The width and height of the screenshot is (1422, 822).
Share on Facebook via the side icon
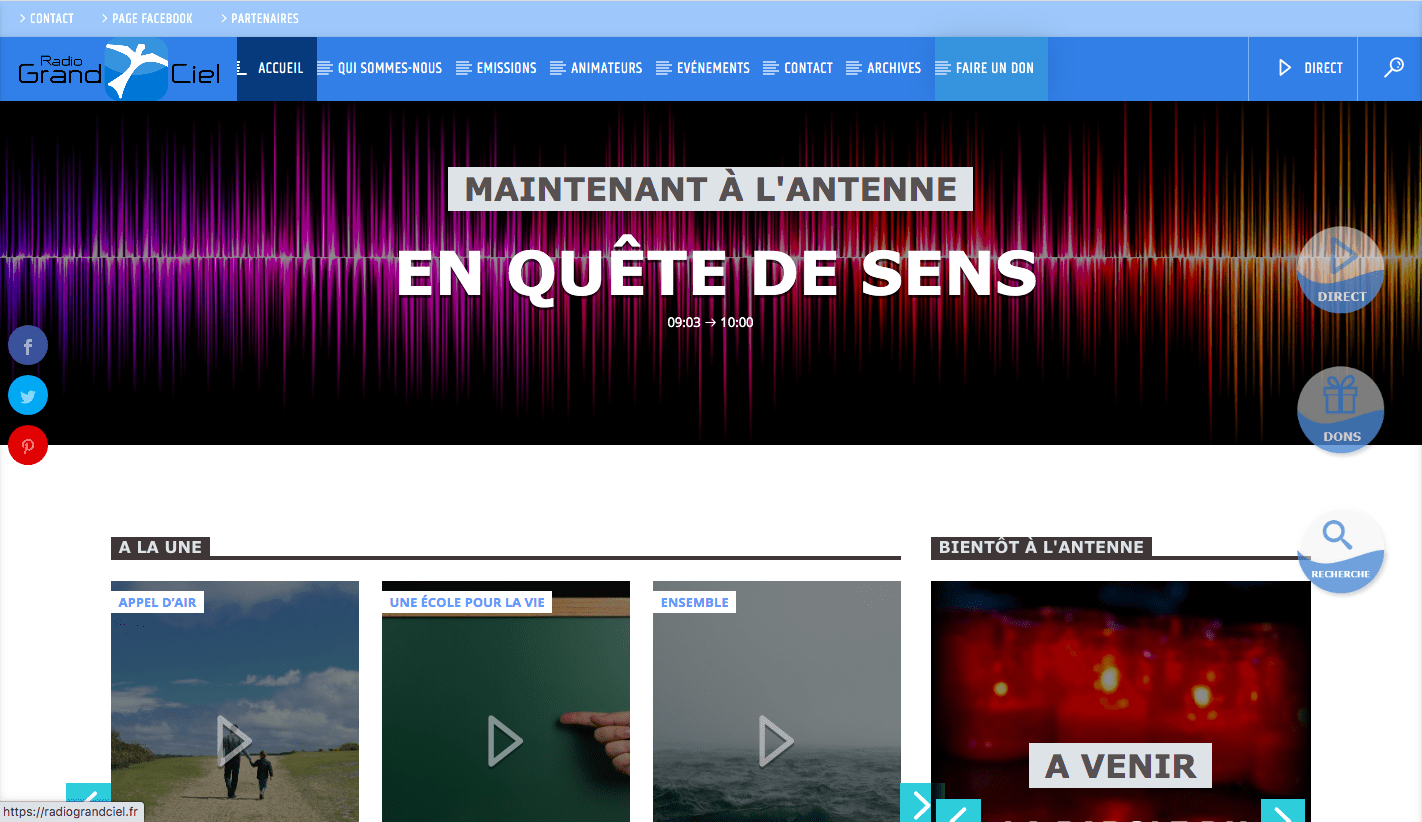point(28,347)
